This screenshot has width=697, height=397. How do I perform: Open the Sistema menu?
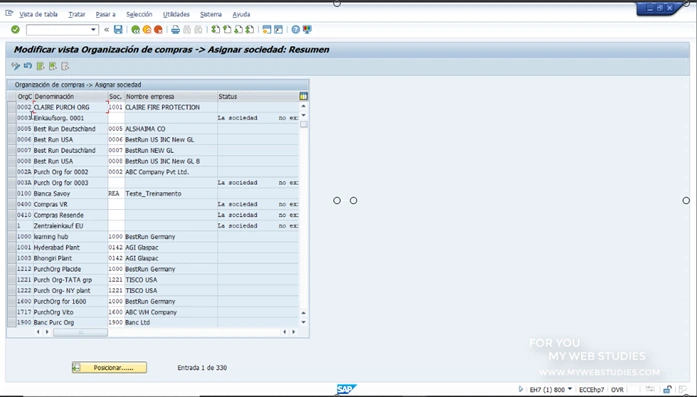click(211, 14)
